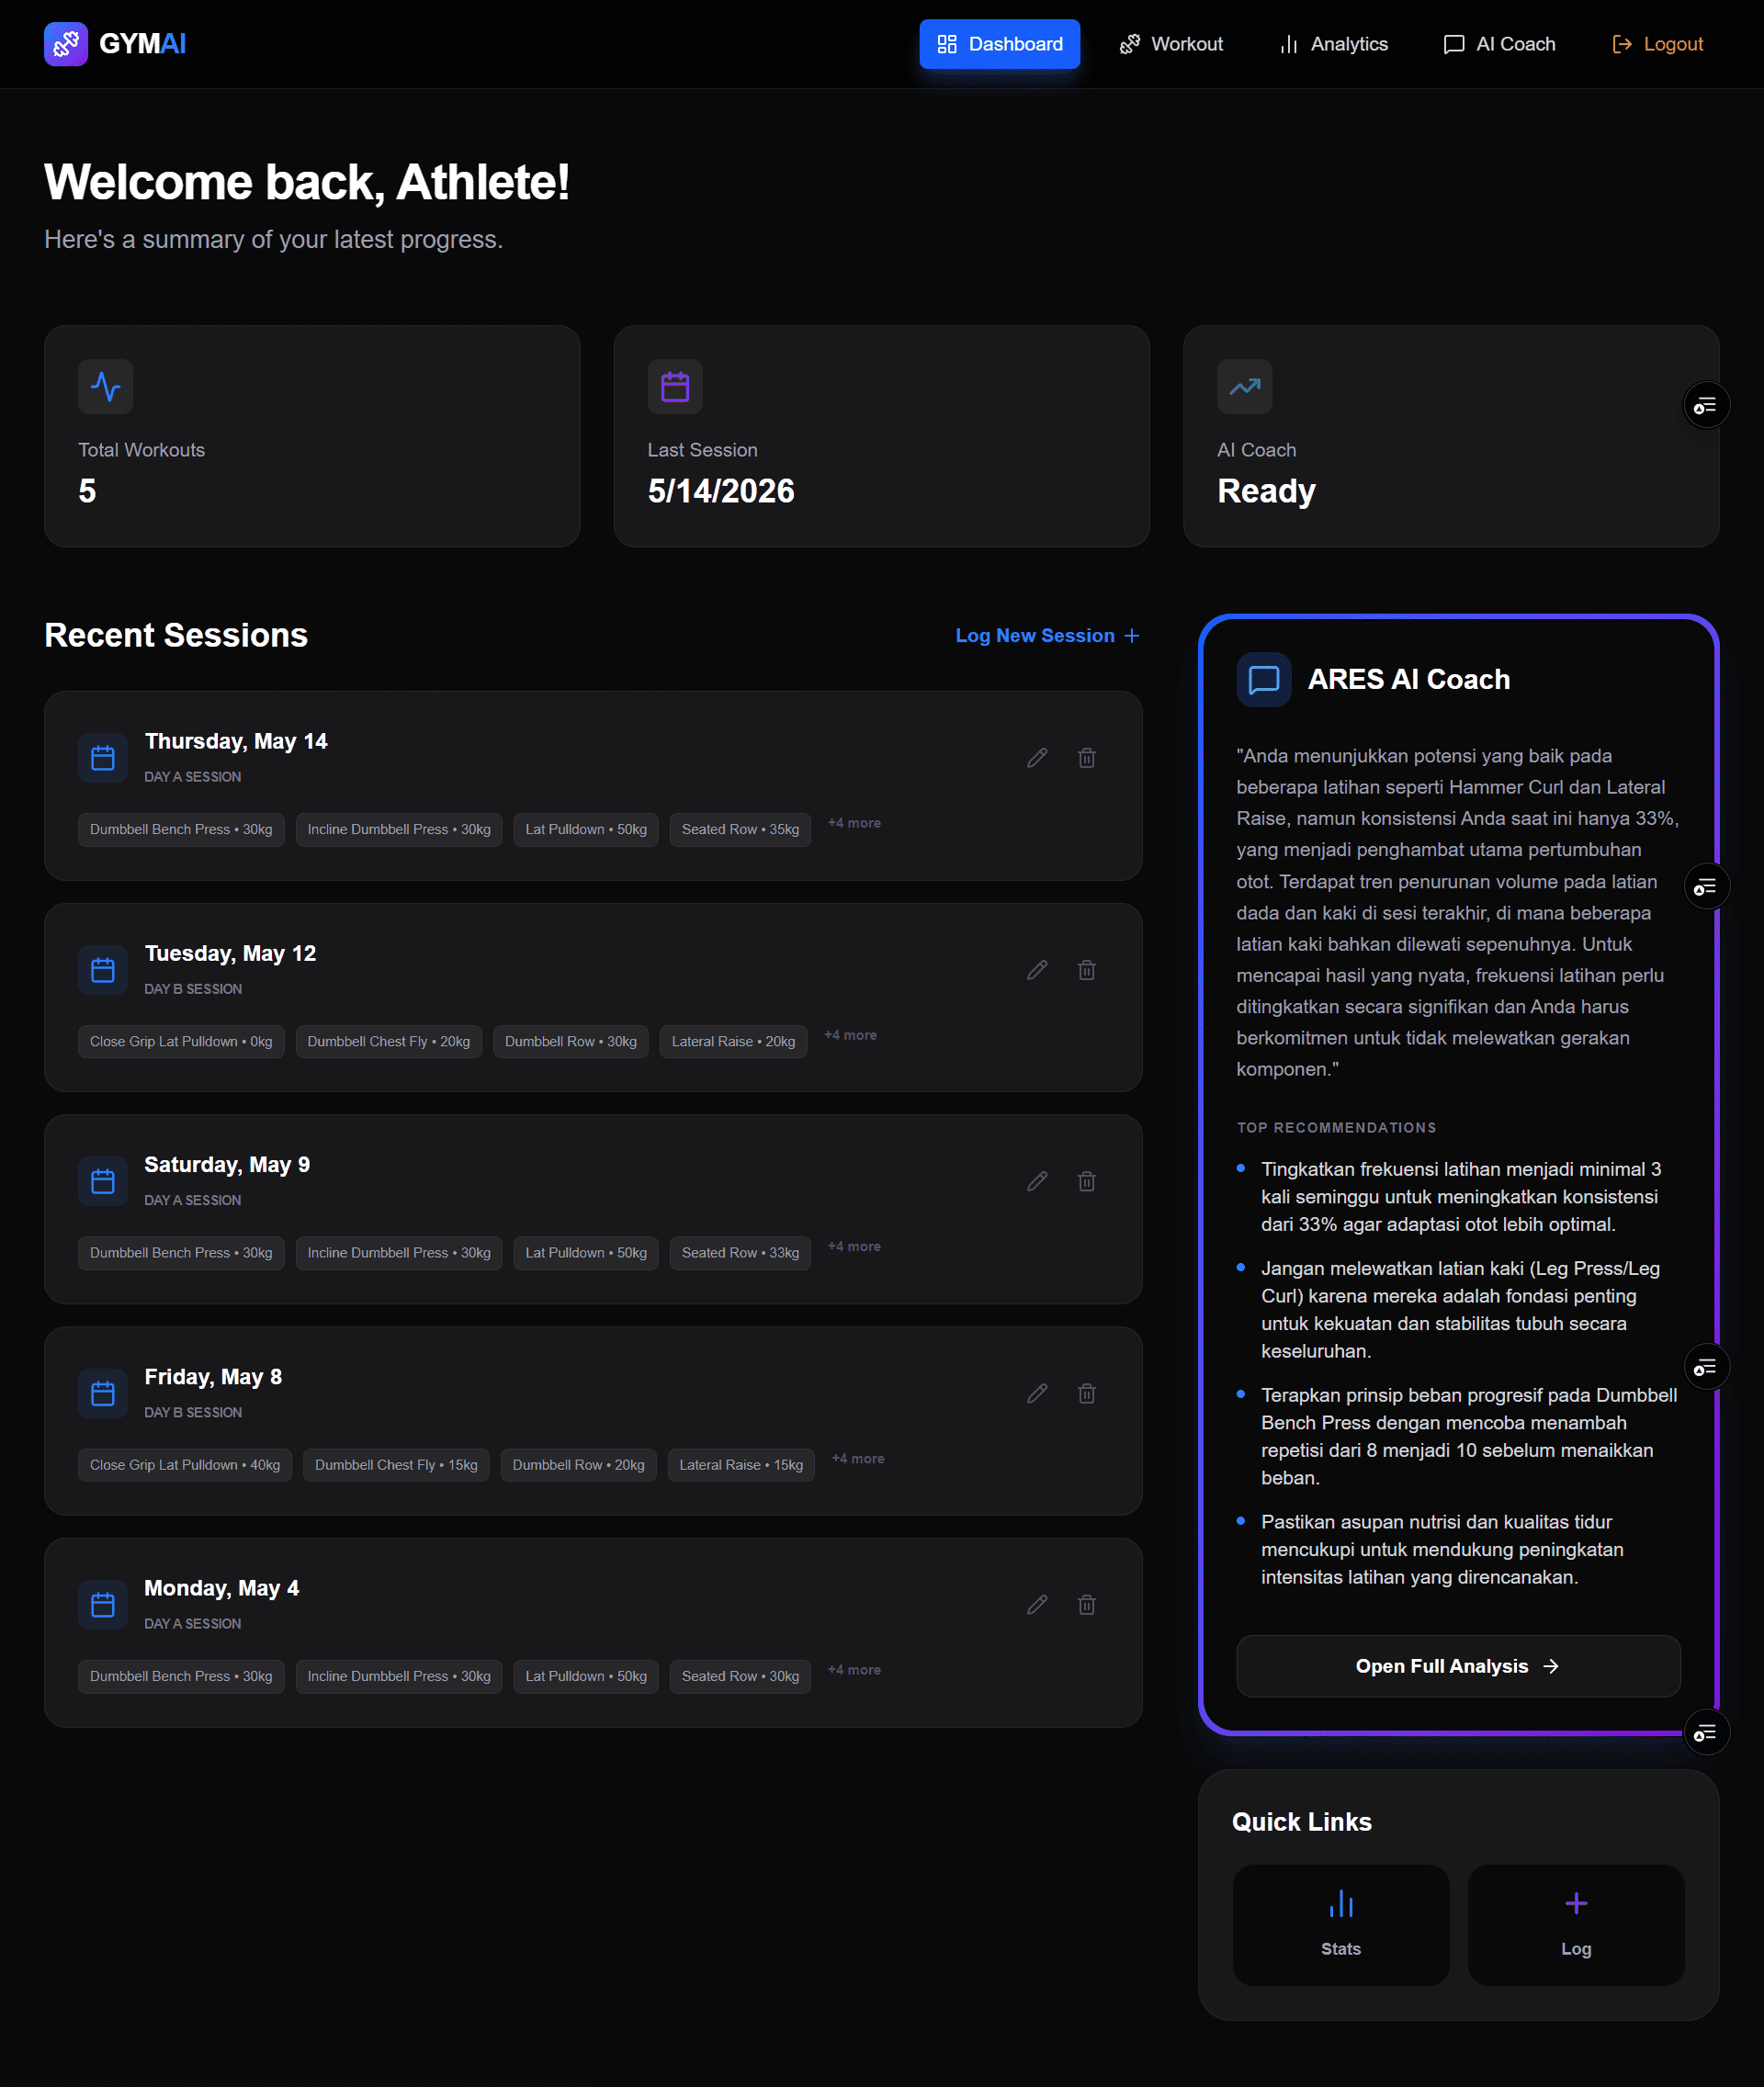Open the Stats quick link
The height and width of the screenshot is (2087, 1764).
click(x=1340, y=1924)
